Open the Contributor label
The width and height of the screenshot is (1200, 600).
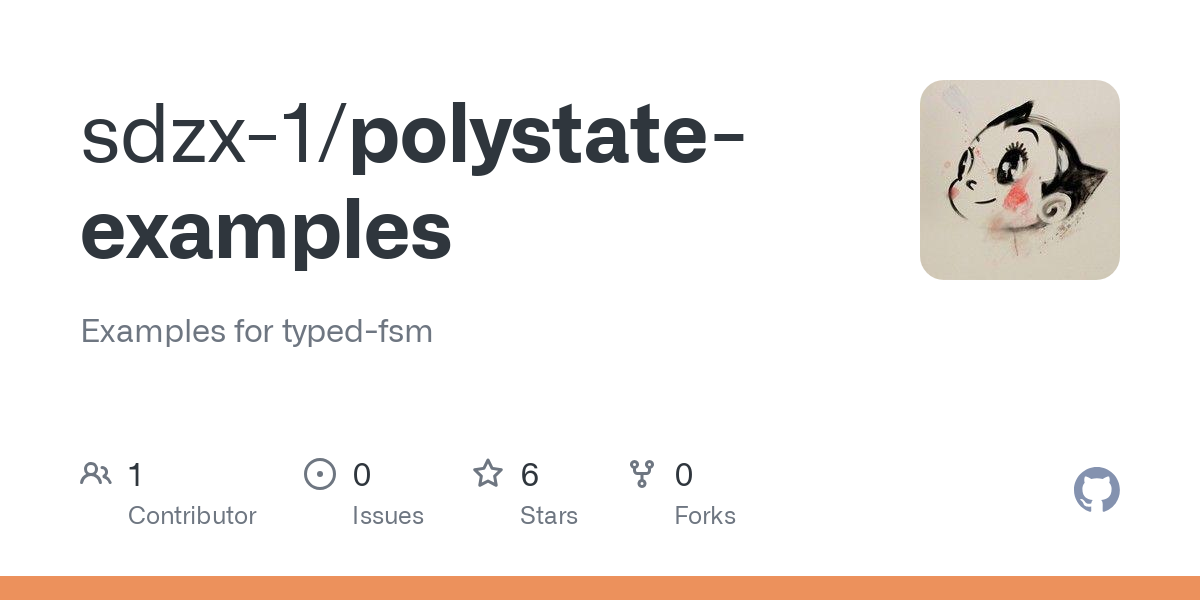click(192, 516)
